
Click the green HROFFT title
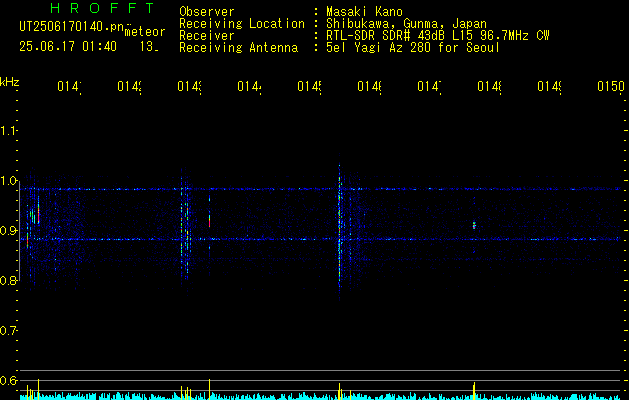click(102, 8)
